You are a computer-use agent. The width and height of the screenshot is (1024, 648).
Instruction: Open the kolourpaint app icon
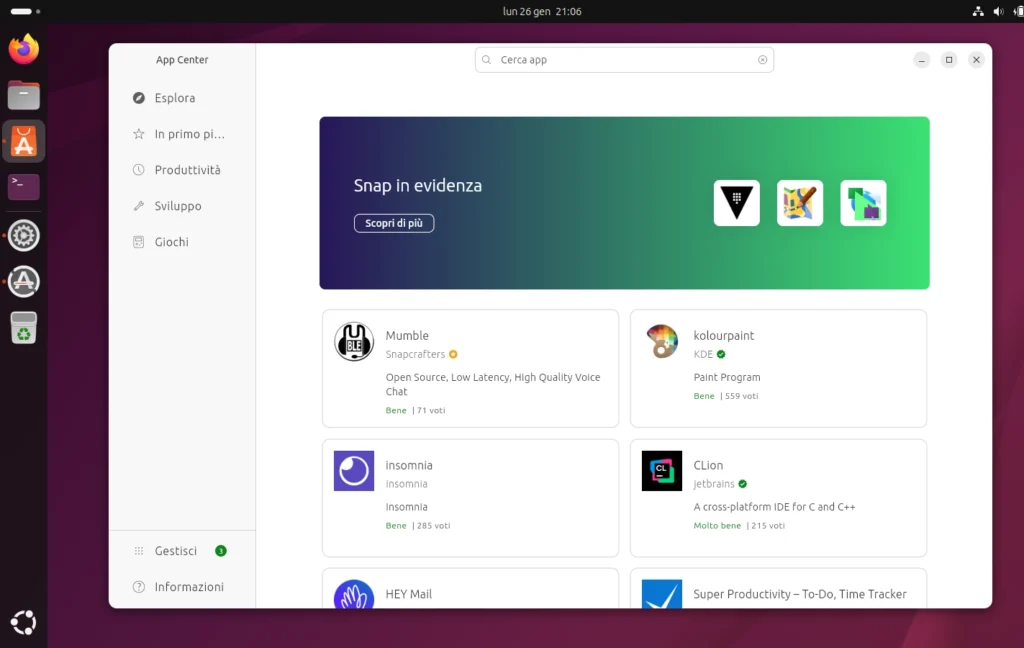coord(661,341)
